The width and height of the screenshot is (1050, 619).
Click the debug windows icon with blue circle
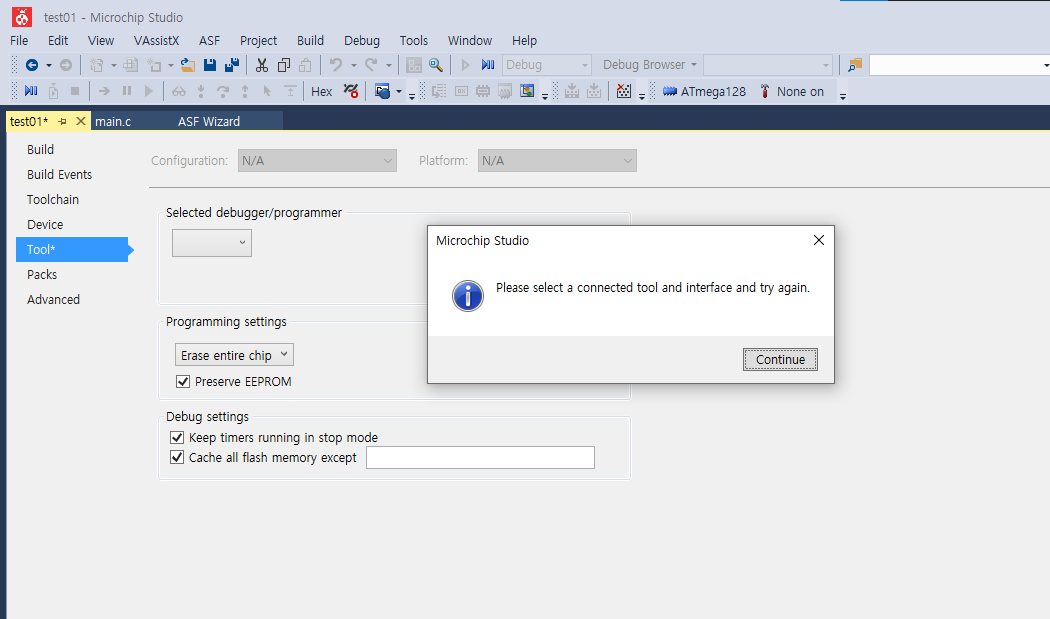pos(382,91)
